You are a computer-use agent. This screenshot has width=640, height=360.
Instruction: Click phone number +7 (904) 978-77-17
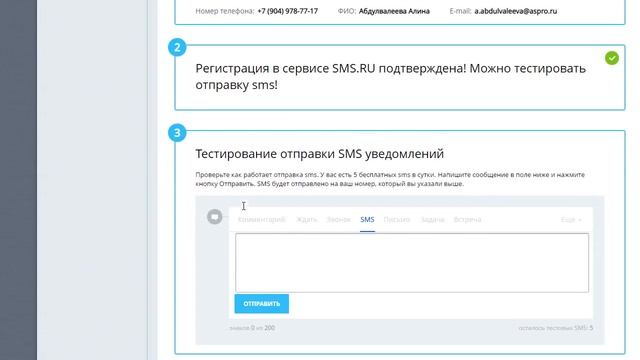click(x=288, y=11)
